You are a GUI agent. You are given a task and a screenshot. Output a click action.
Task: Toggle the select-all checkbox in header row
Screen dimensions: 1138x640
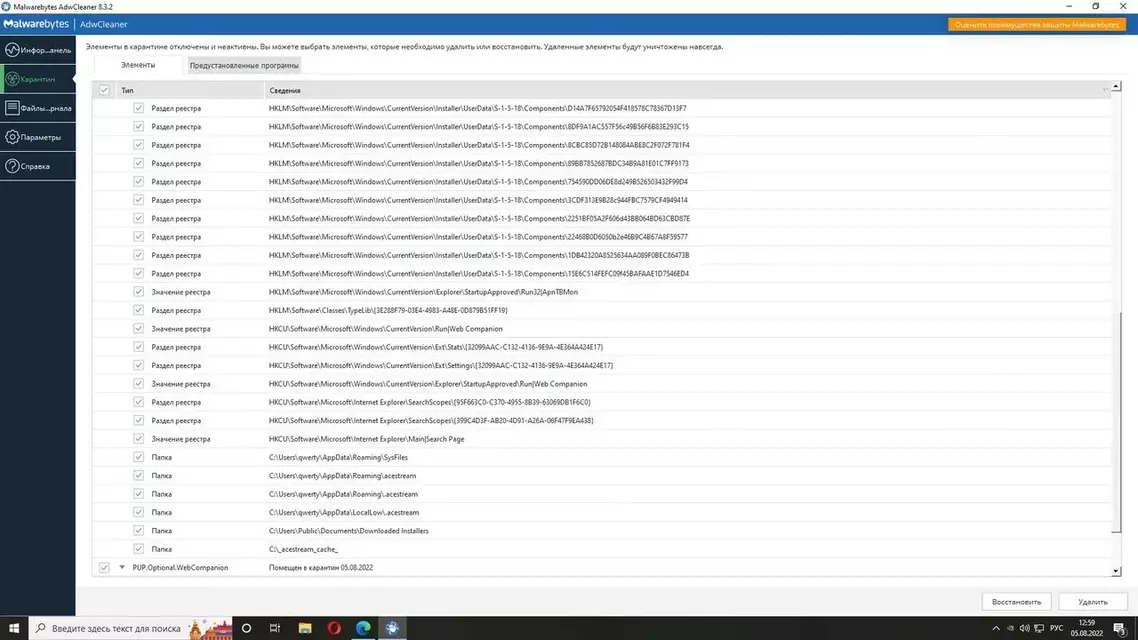point(105,90)
